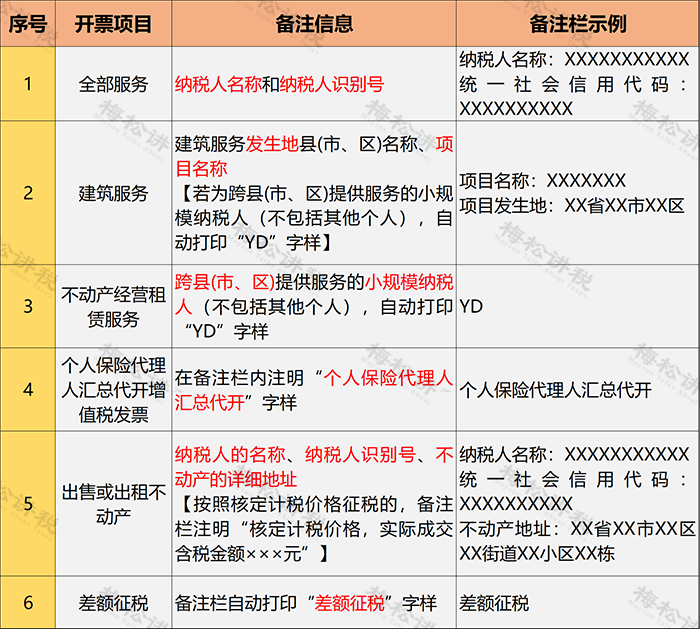The image size is (700, 629).
Task: Click the 个人保险代理人汇总代开 example cell
Action: tap(578, 390)
